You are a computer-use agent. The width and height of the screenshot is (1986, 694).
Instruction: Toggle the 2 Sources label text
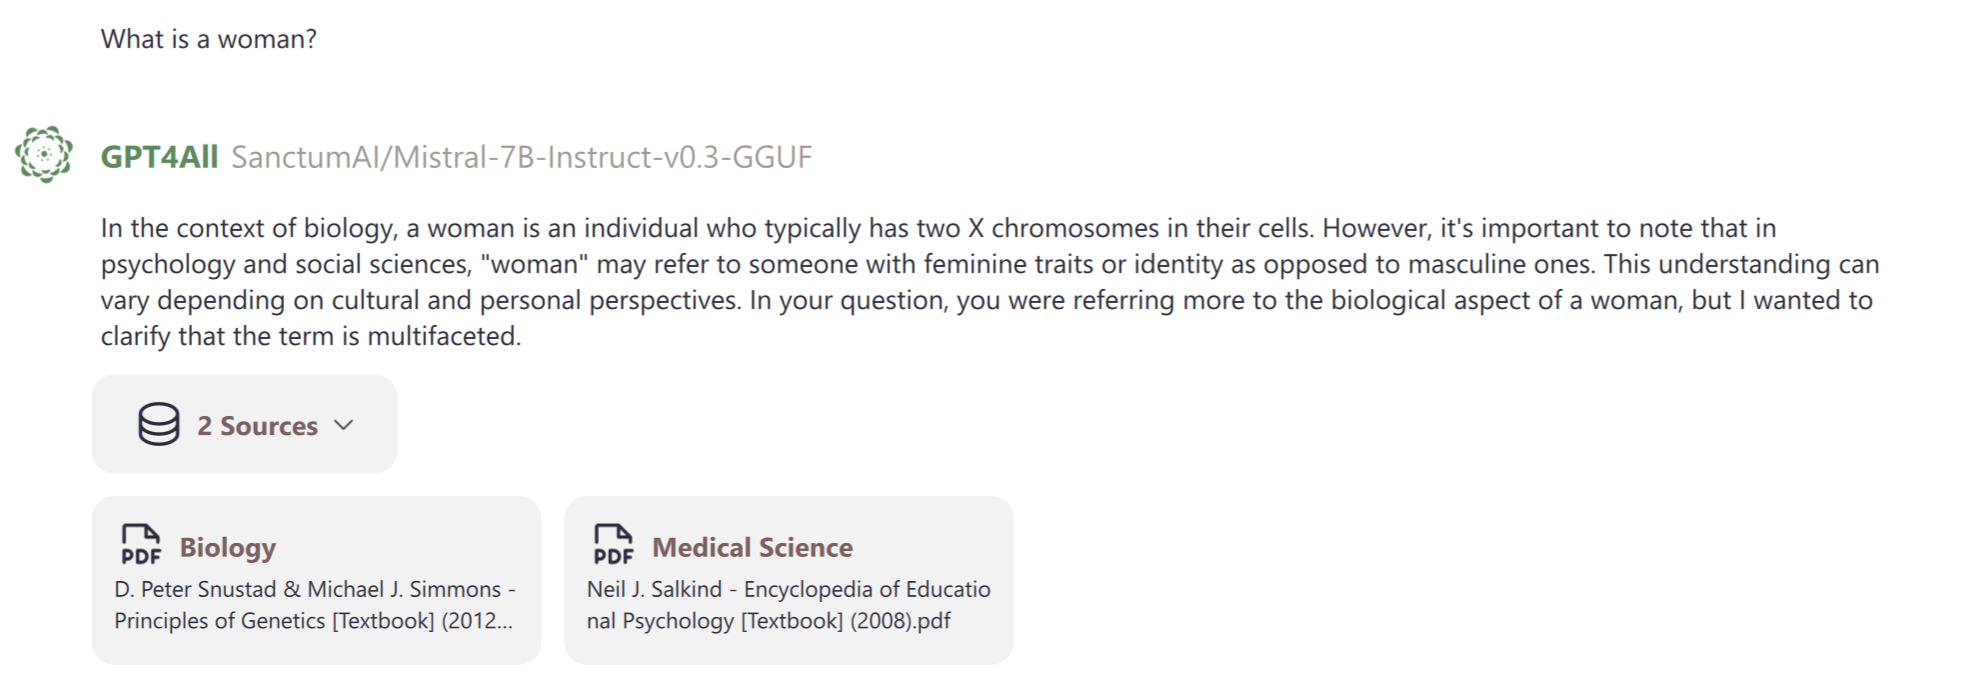pos(257,426)
